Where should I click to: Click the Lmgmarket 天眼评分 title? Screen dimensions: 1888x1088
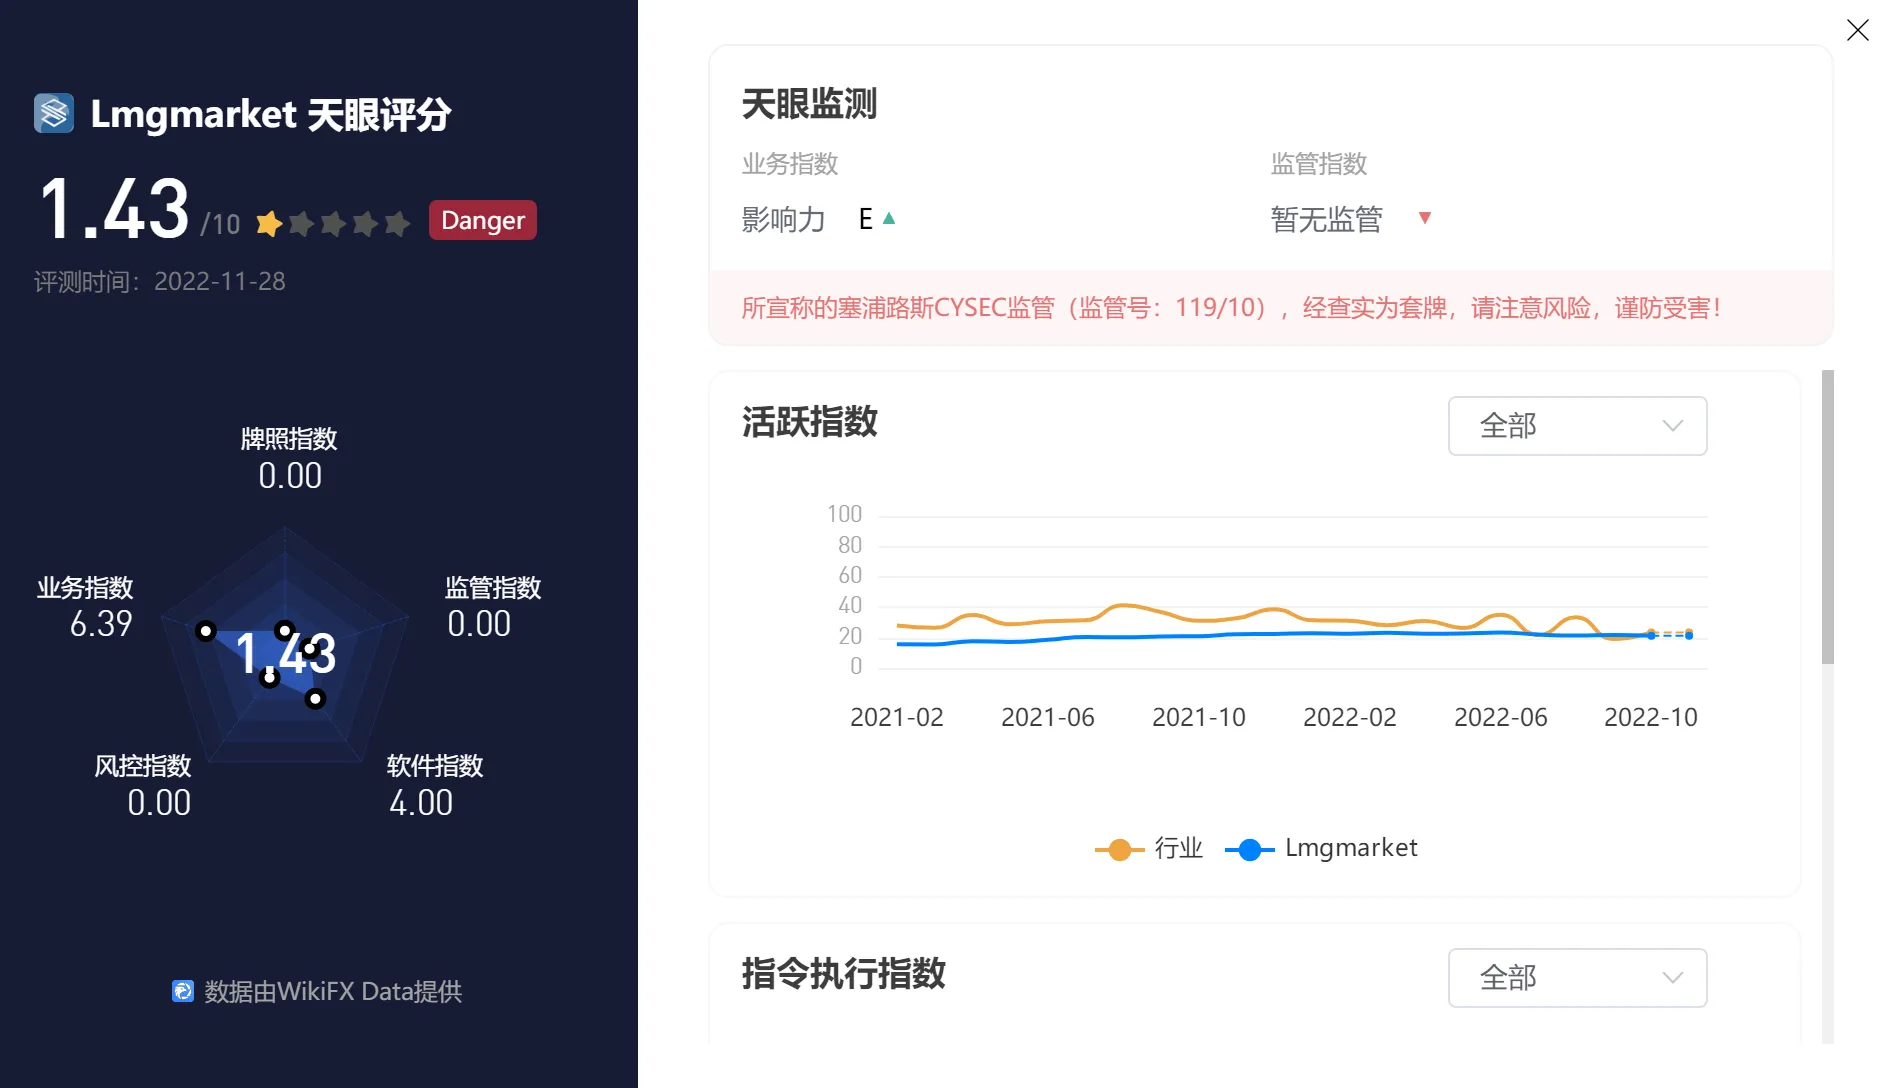click(x=271, y=114)
